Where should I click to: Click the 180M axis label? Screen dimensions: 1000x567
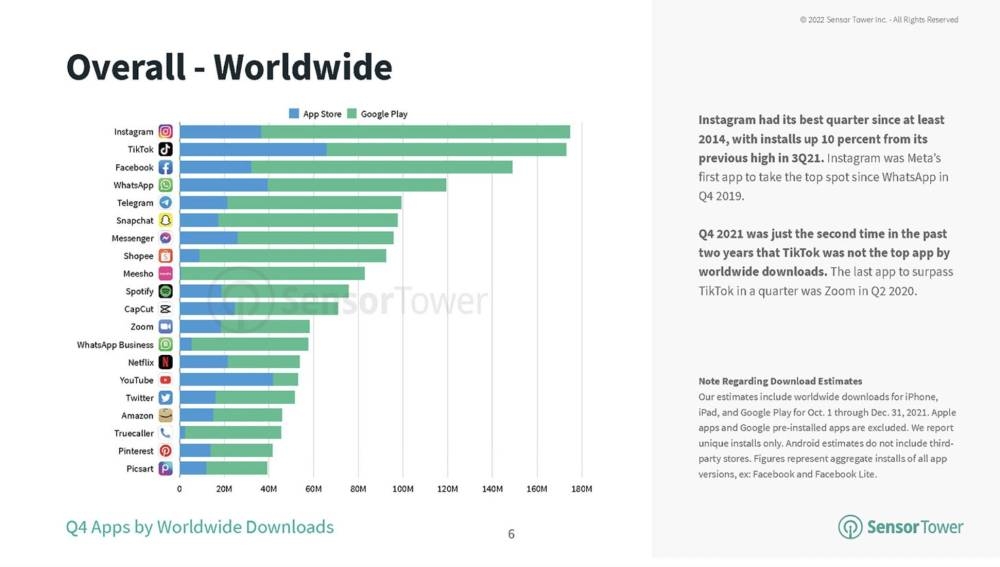(582, 489)
